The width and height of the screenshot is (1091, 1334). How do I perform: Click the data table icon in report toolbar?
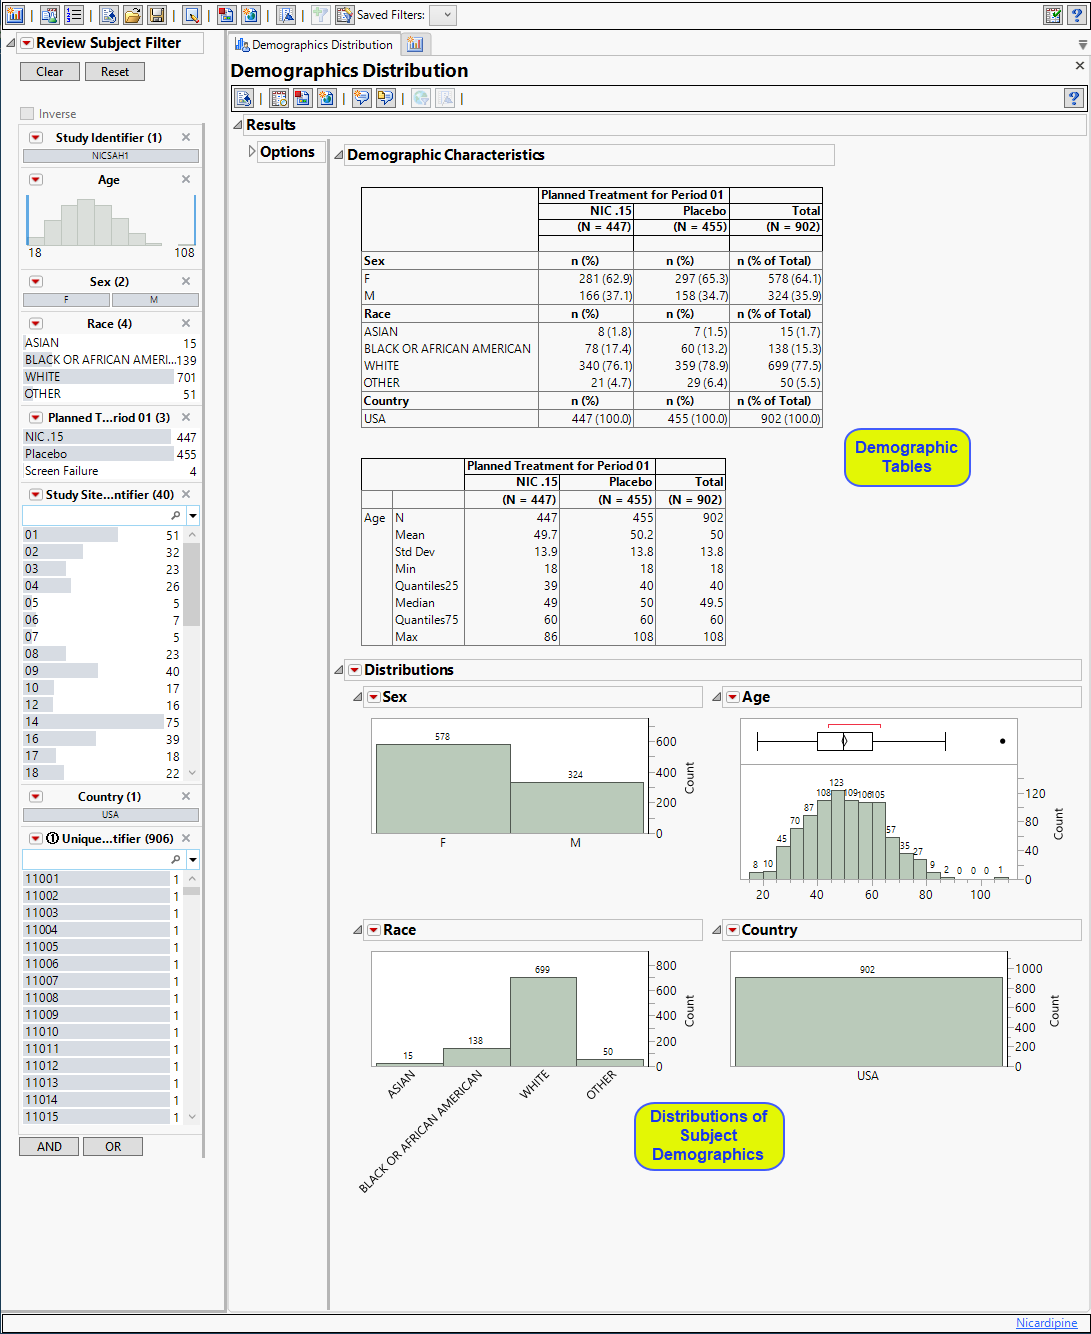point(279,98)
